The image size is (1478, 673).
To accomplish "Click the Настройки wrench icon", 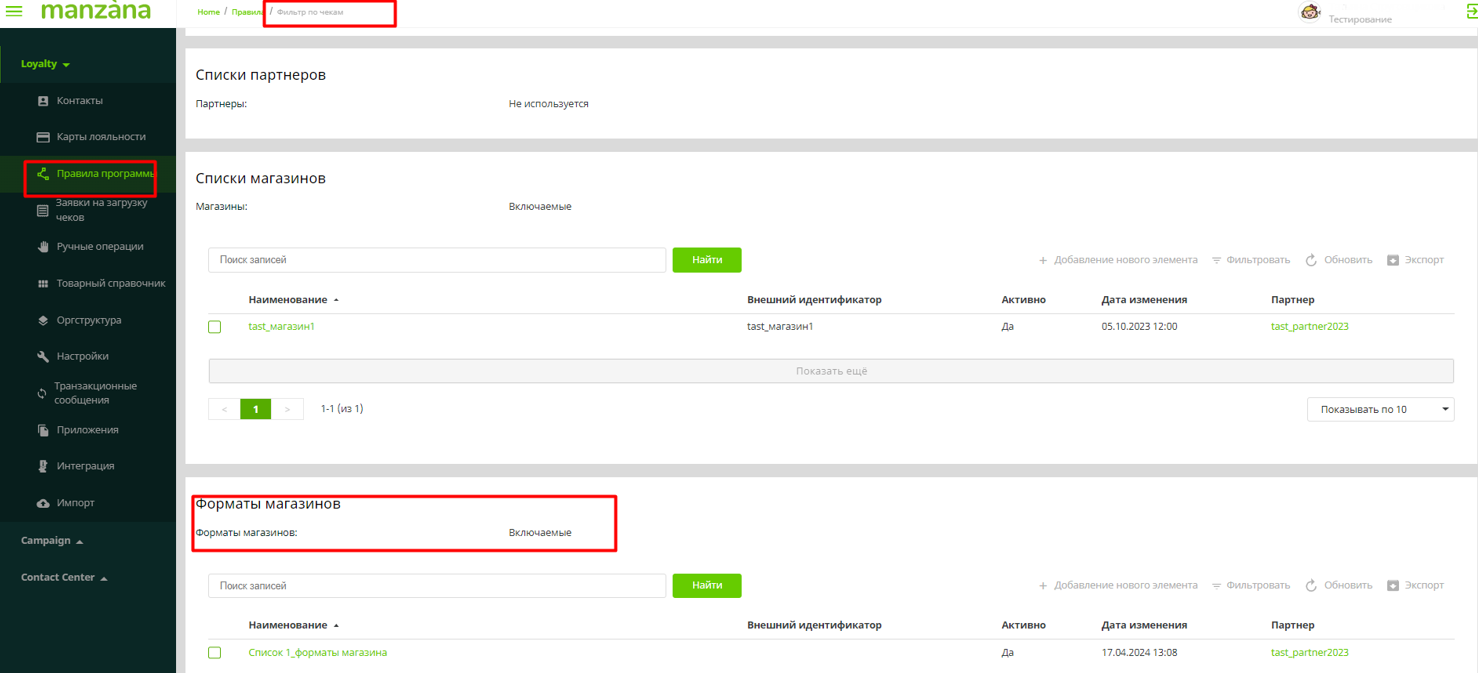I will pos(43,357).
